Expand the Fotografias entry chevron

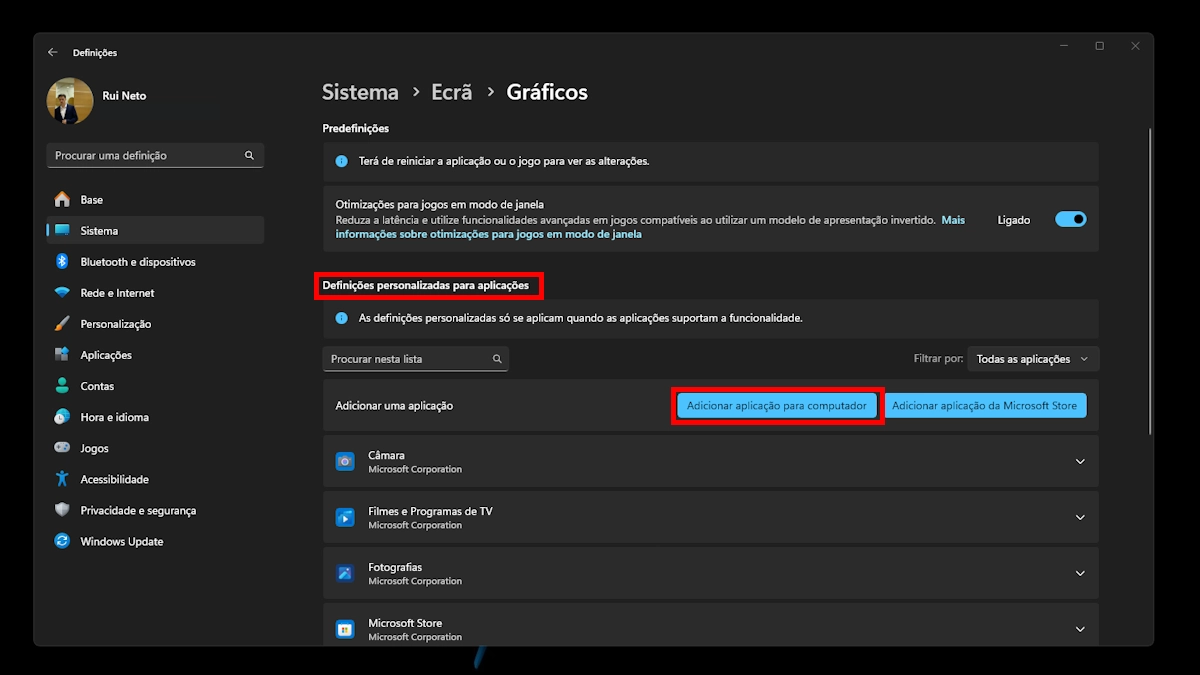coord(1079,573)
